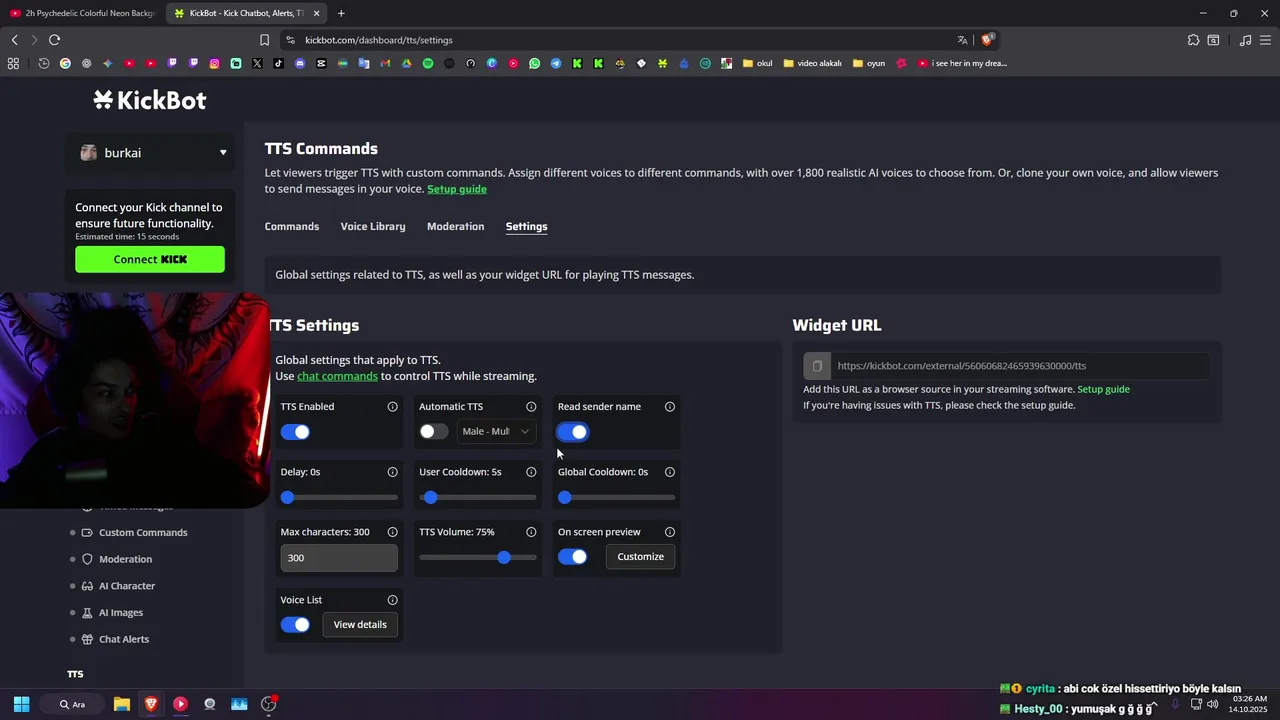Open Windows Start menu
This screenshot has width=1280, height=720.
(x=21, y=704)
